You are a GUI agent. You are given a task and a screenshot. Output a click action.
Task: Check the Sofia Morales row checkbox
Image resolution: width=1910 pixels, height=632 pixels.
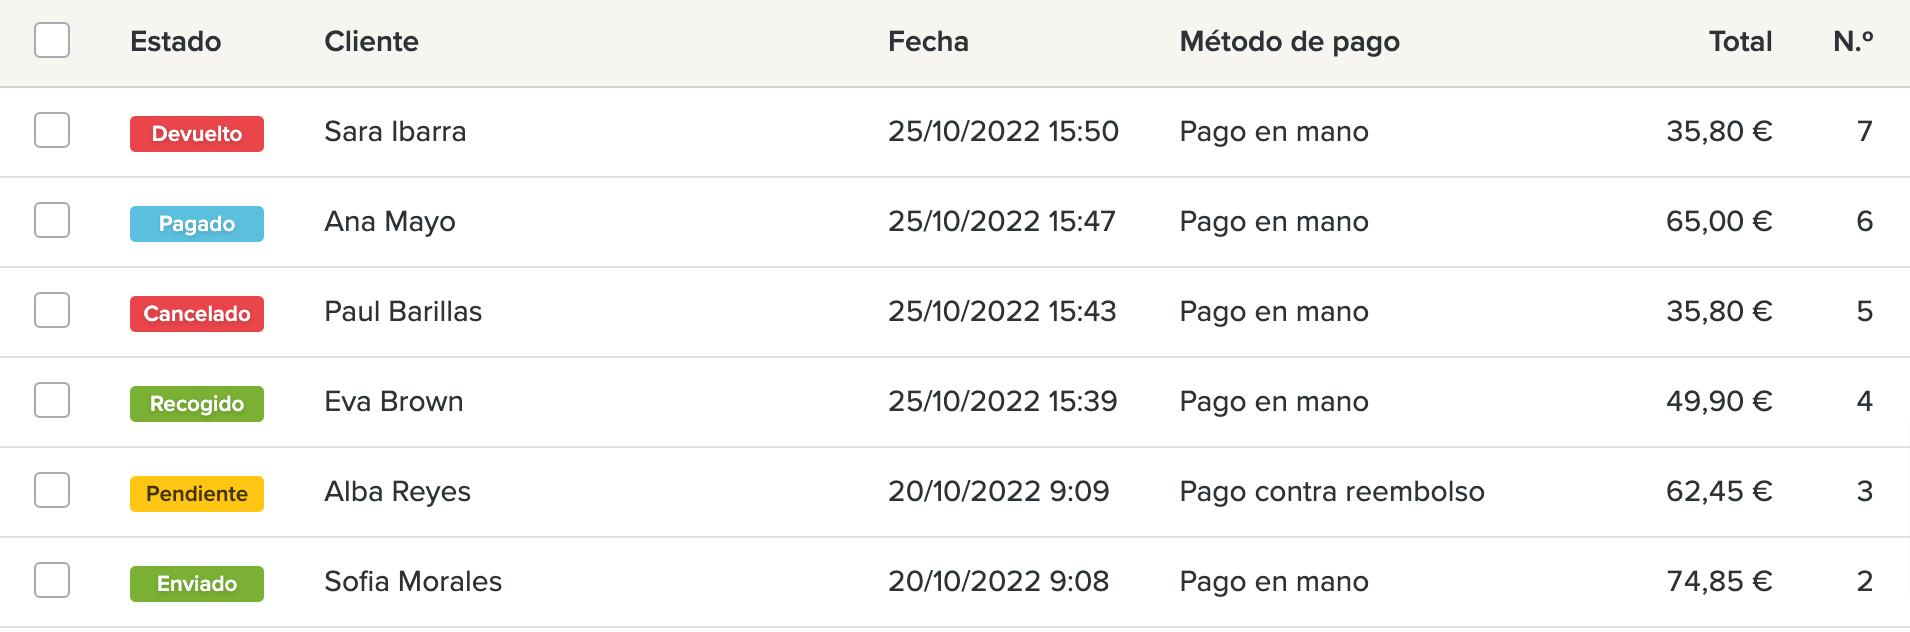[52, 580]
